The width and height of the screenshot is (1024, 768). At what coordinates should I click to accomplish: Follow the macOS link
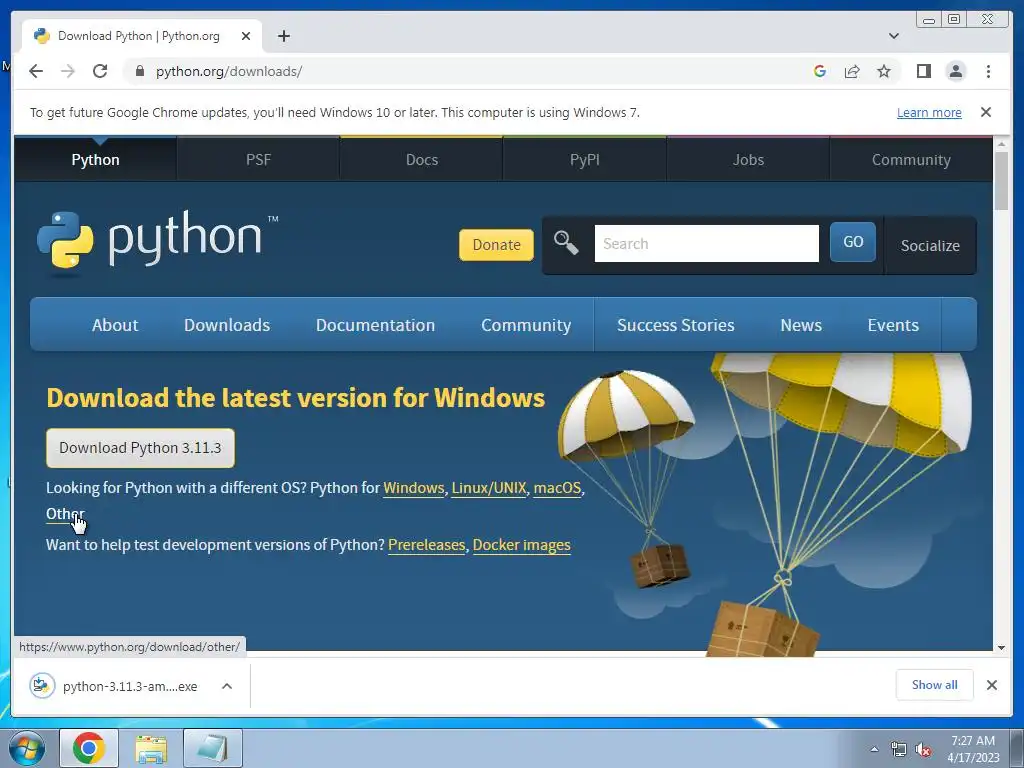tap(557, 488)
